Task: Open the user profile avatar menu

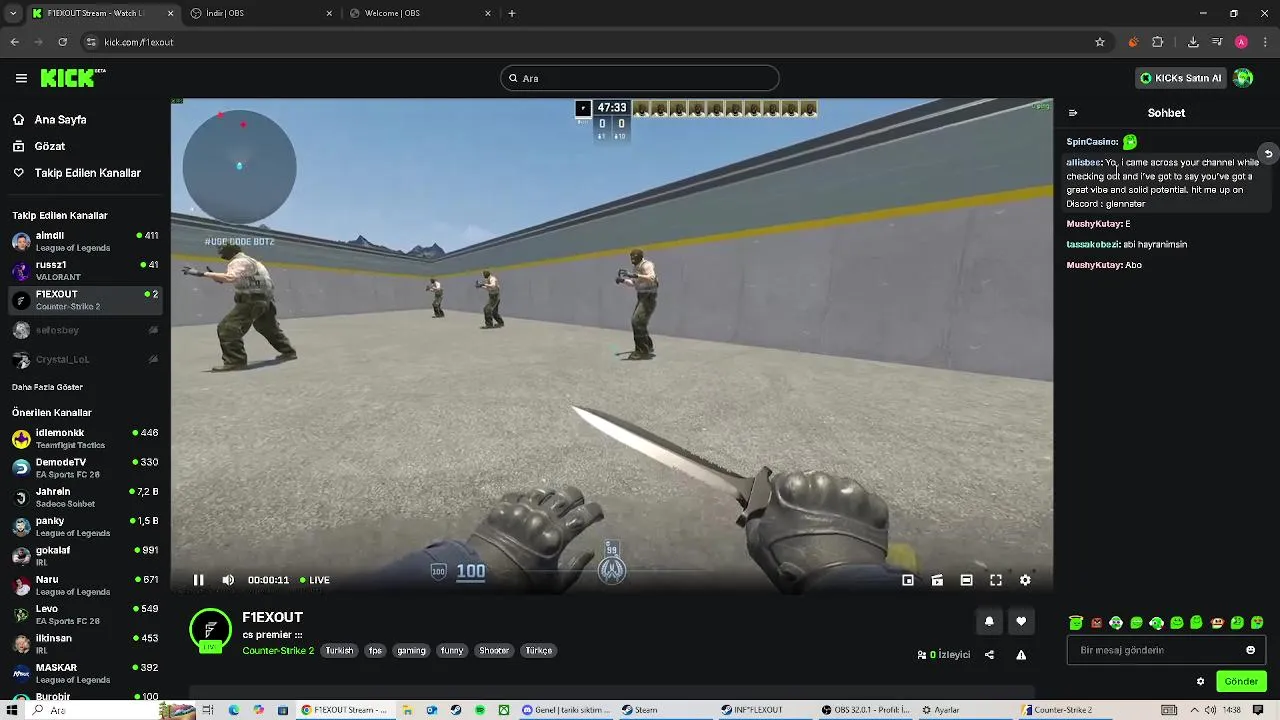Action: (1243, 78)
